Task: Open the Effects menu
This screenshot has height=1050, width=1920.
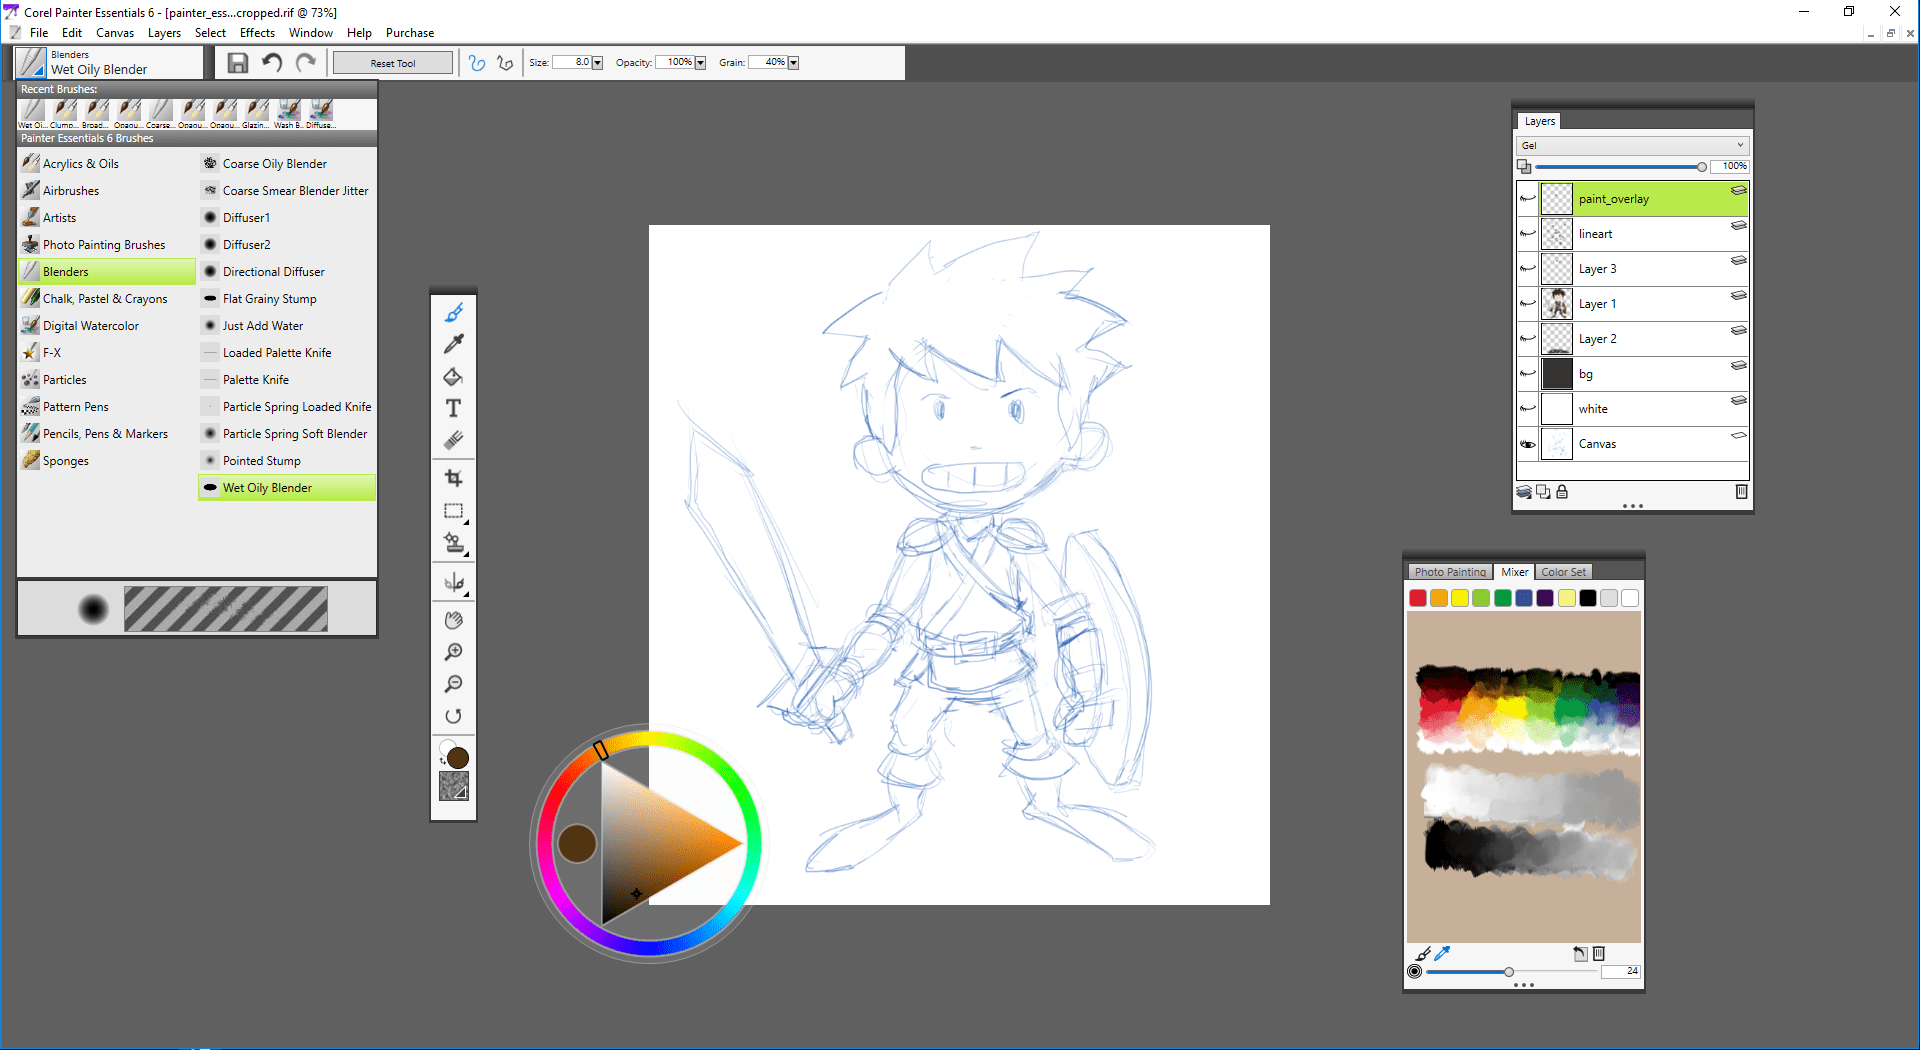Action: [257, 33]
